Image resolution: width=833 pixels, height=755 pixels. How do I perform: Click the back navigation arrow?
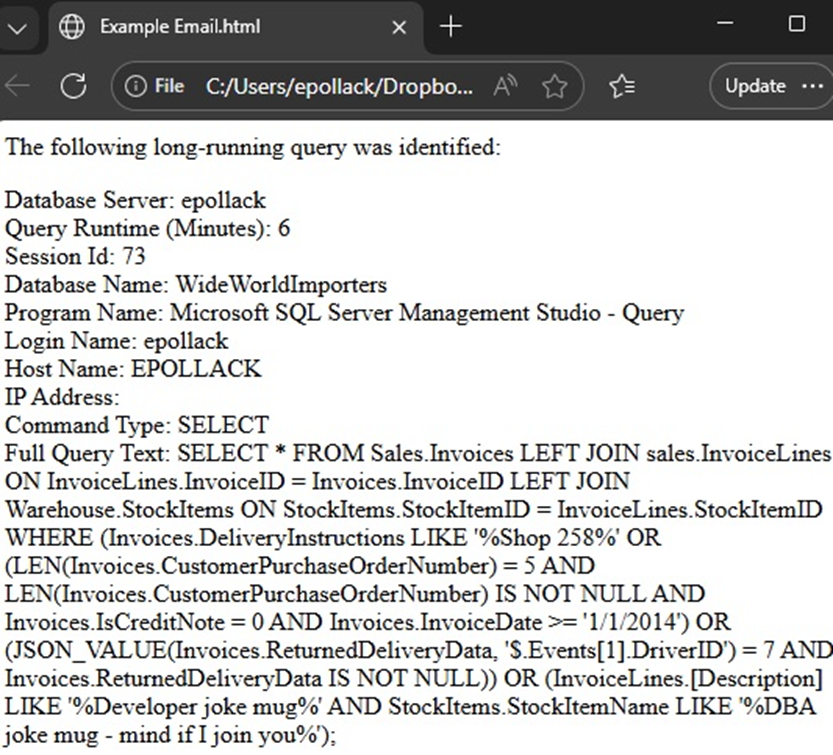pos(18,86)
